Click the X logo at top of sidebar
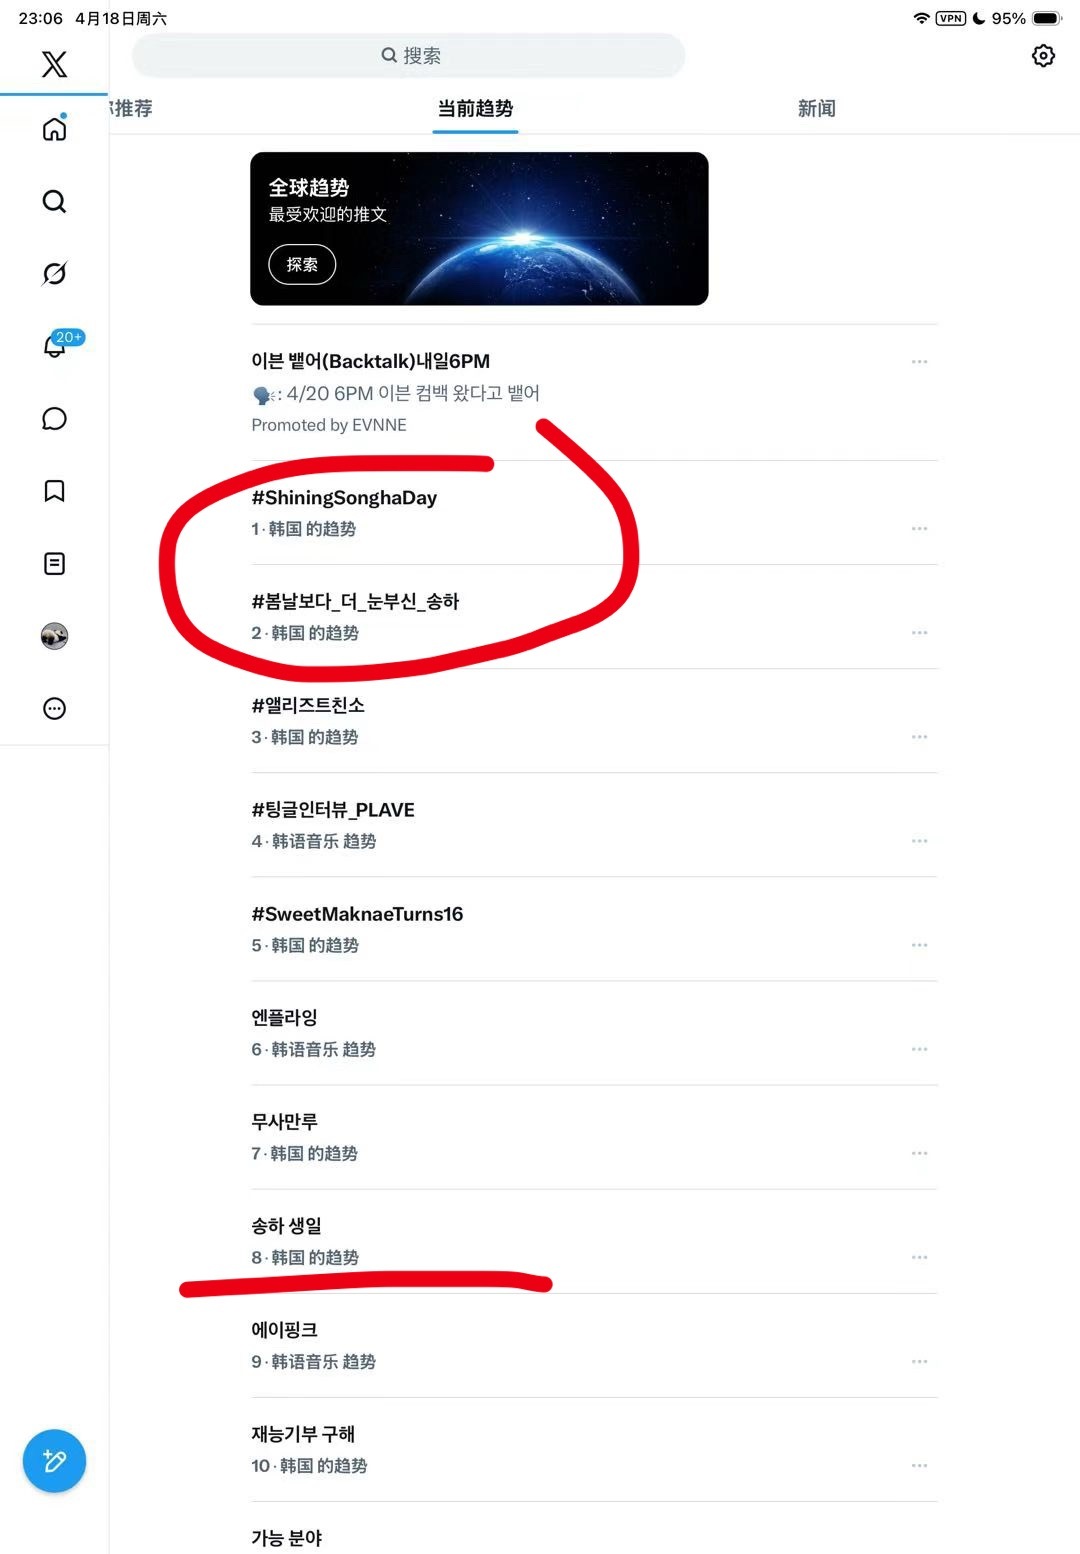Viewport: 1080px width, 1554px height. 54,64
